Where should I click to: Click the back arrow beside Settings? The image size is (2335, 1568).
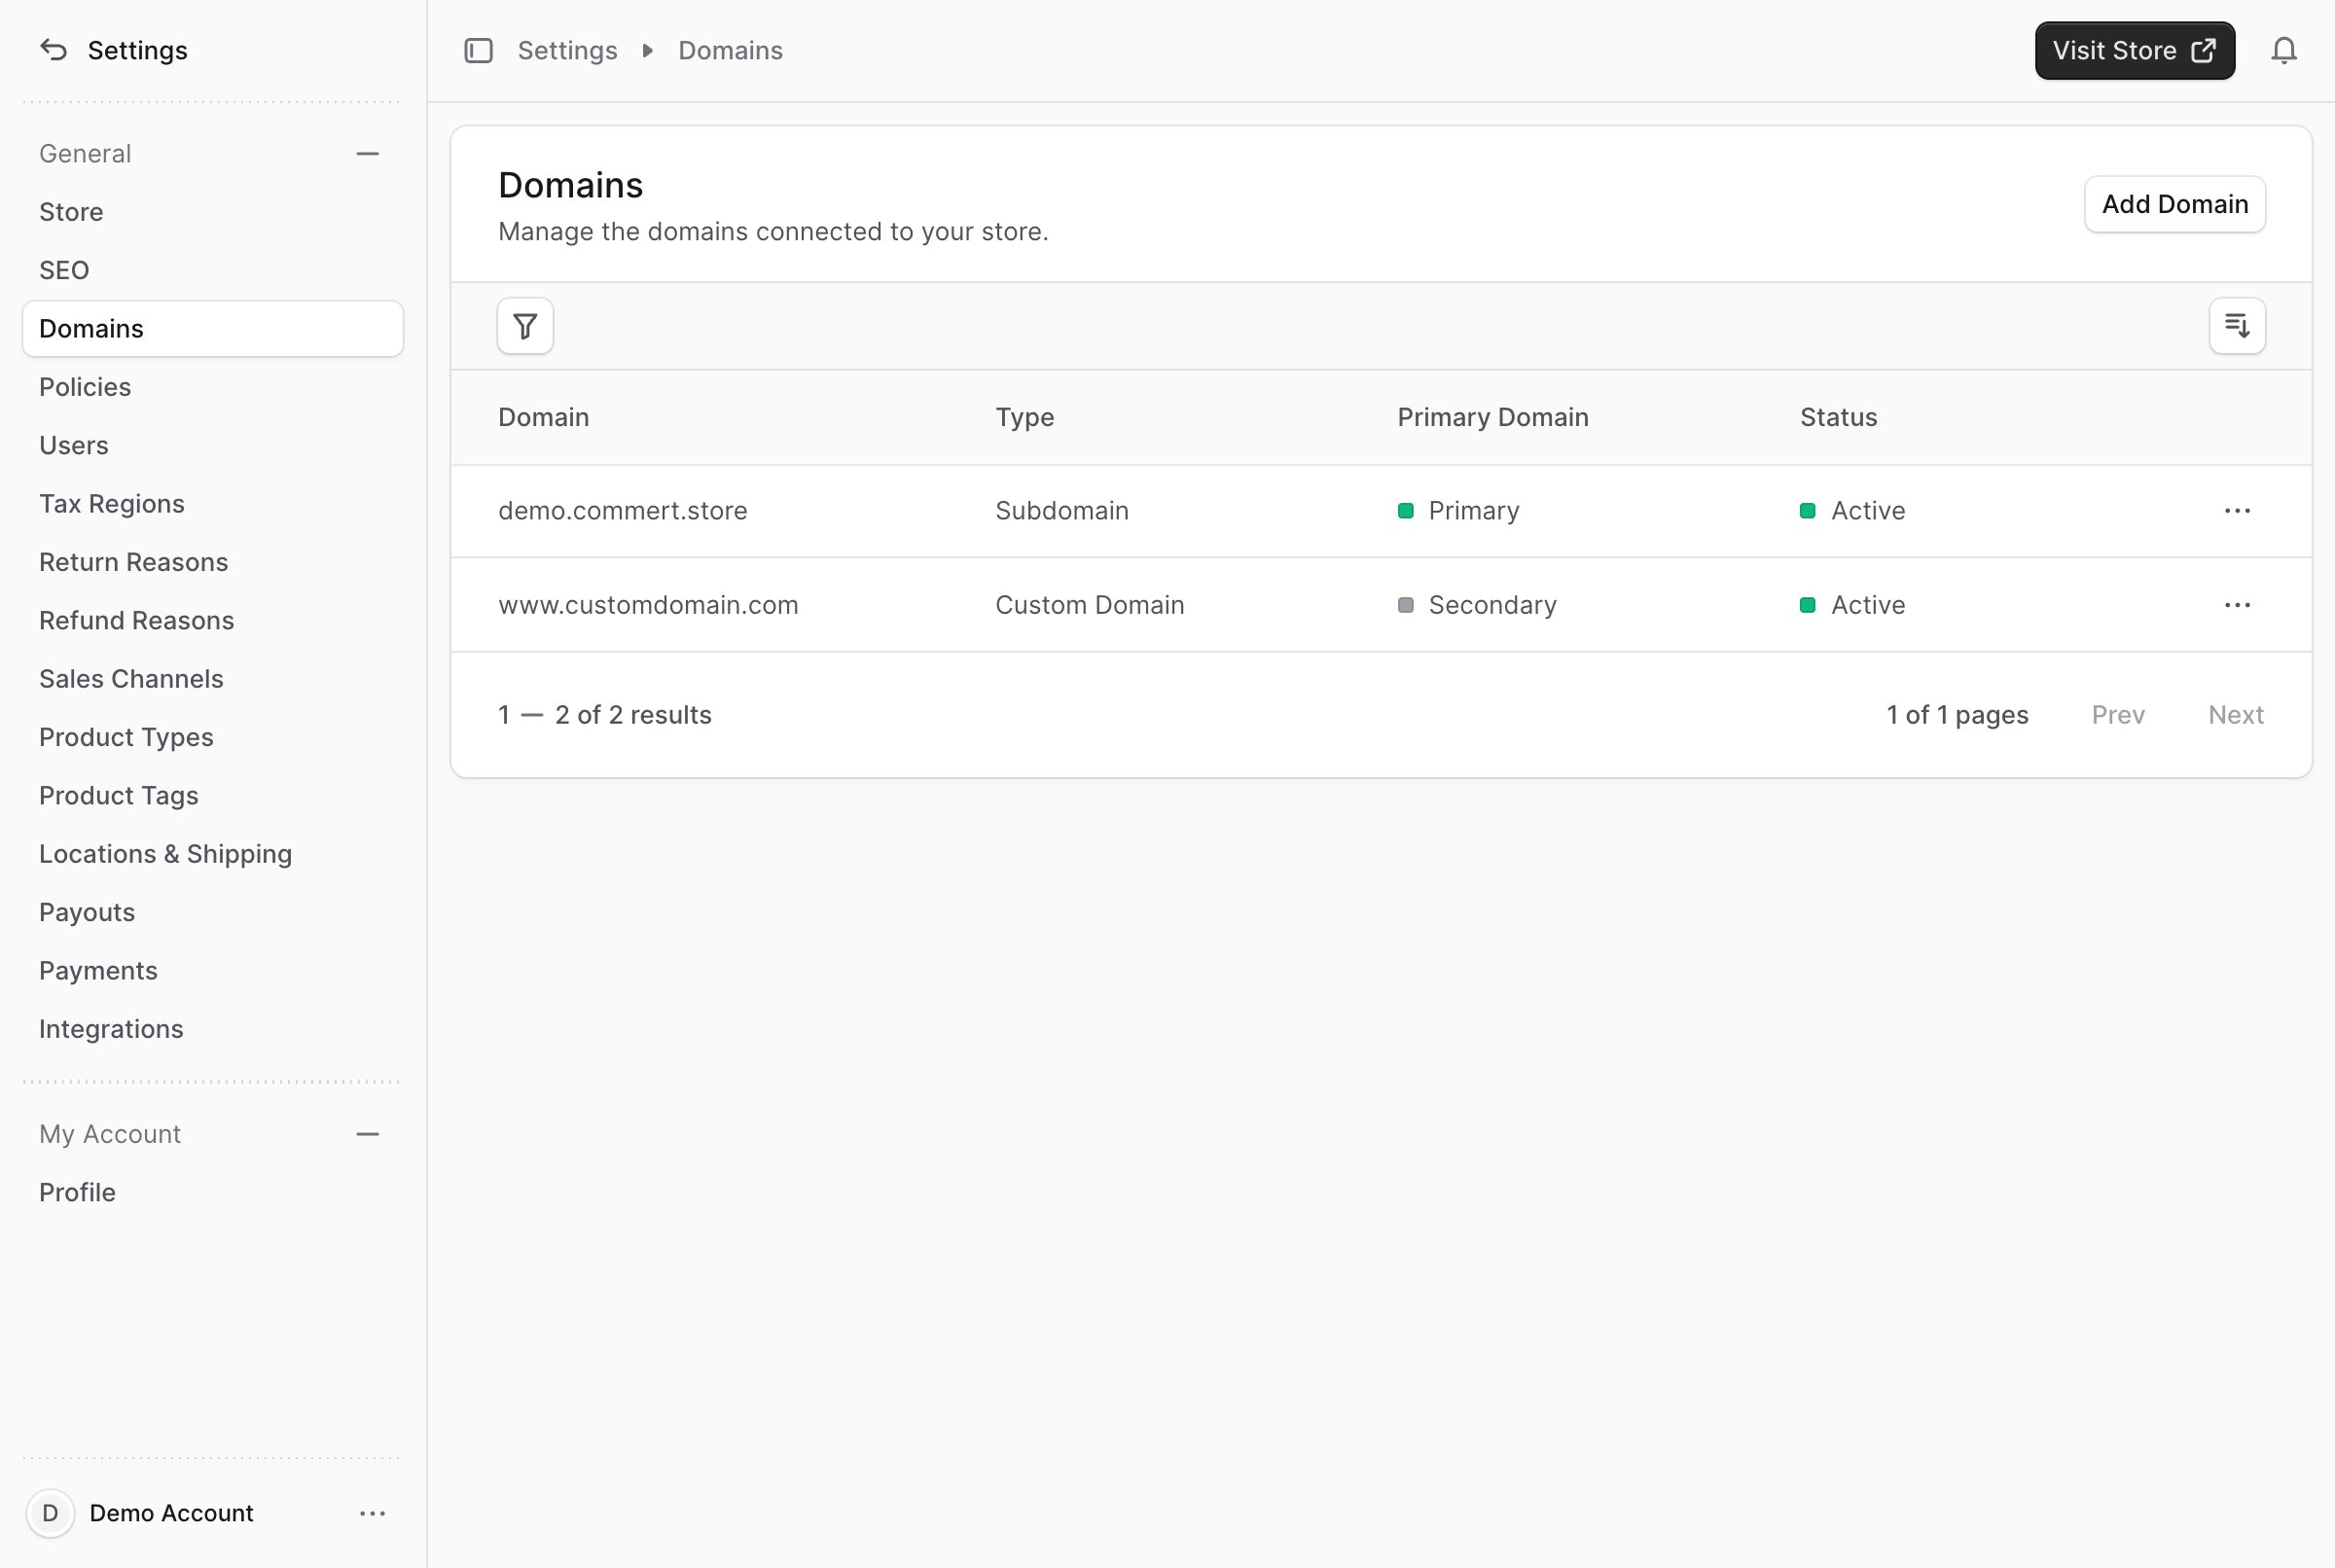click(x=54, y=50)
